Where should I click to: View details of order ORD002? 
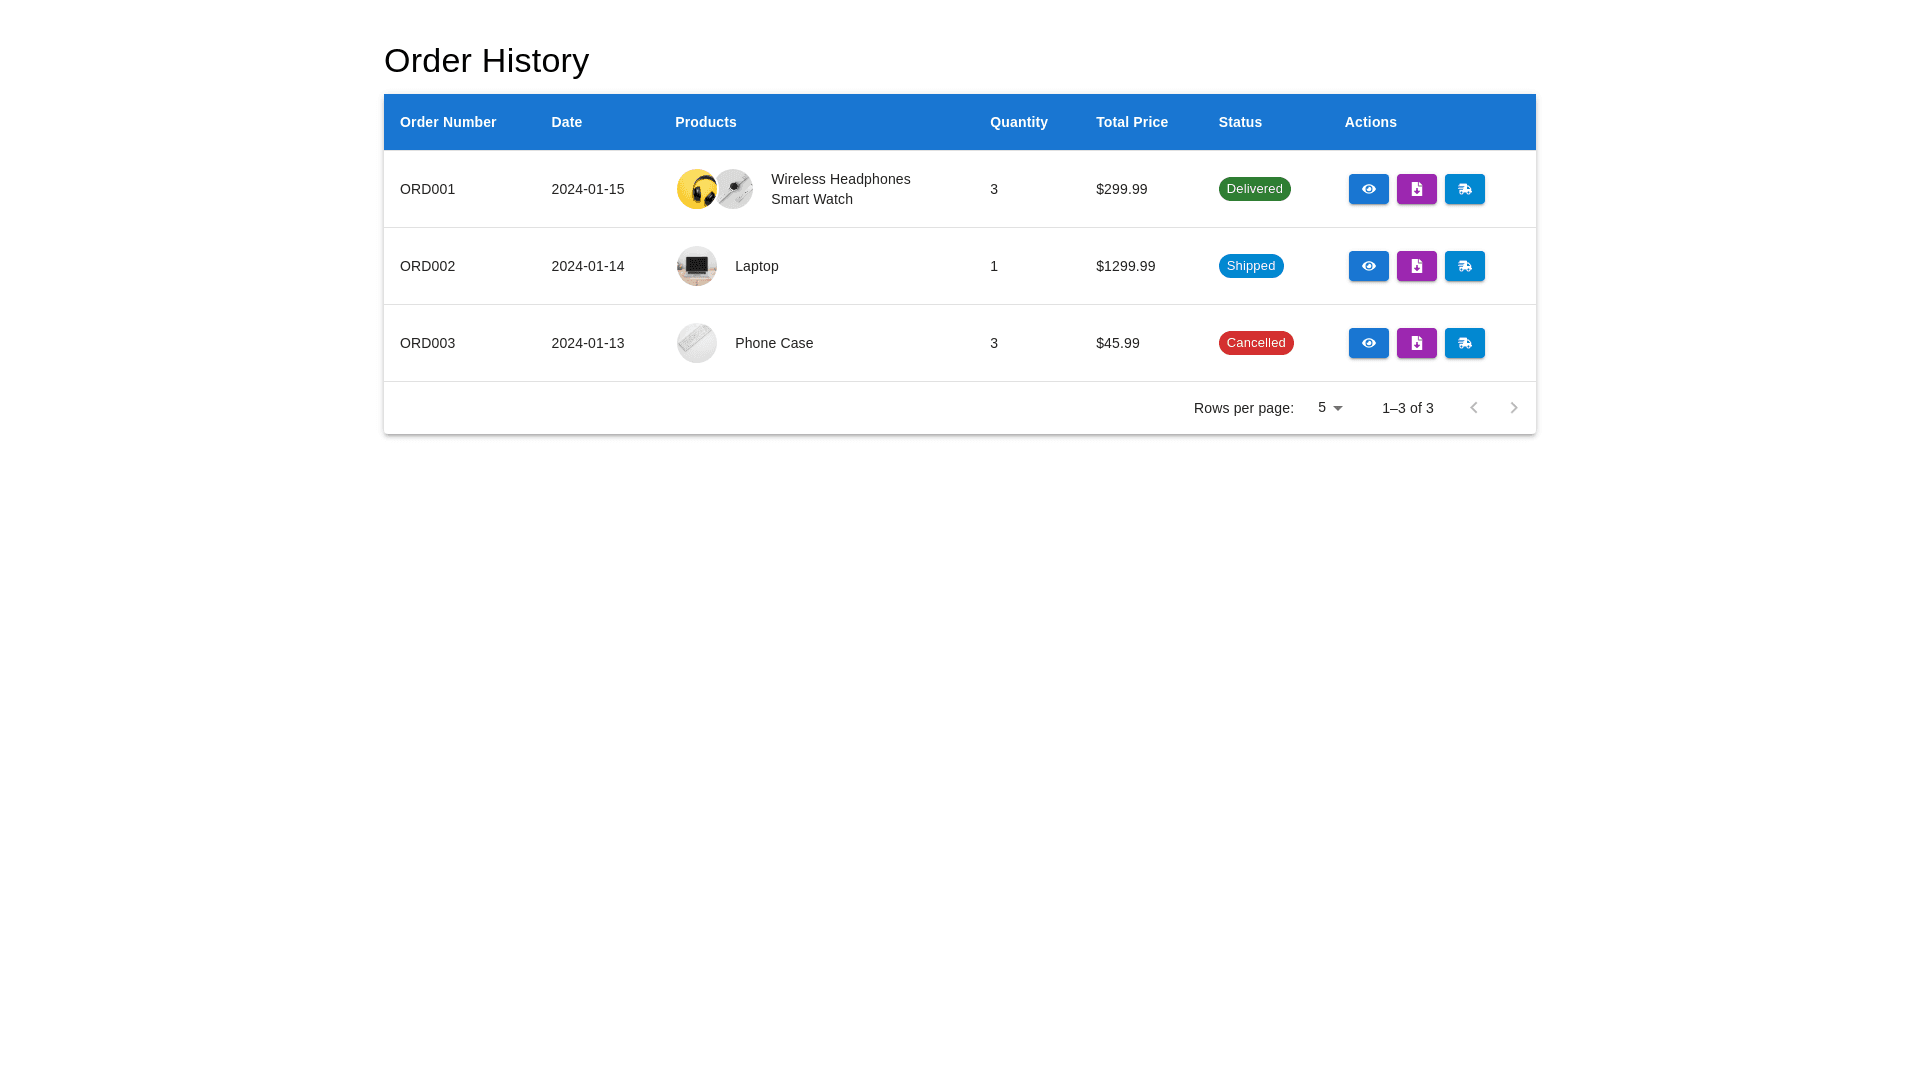[x=1368, y=266]
